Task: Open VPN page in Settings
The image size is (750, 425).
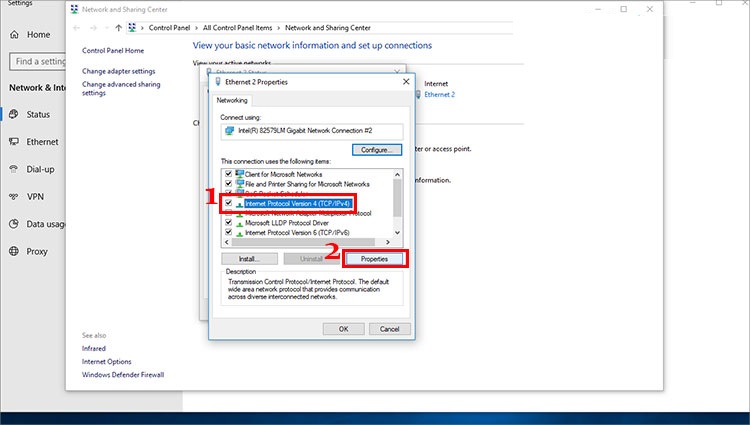Action: pos(35,196)
